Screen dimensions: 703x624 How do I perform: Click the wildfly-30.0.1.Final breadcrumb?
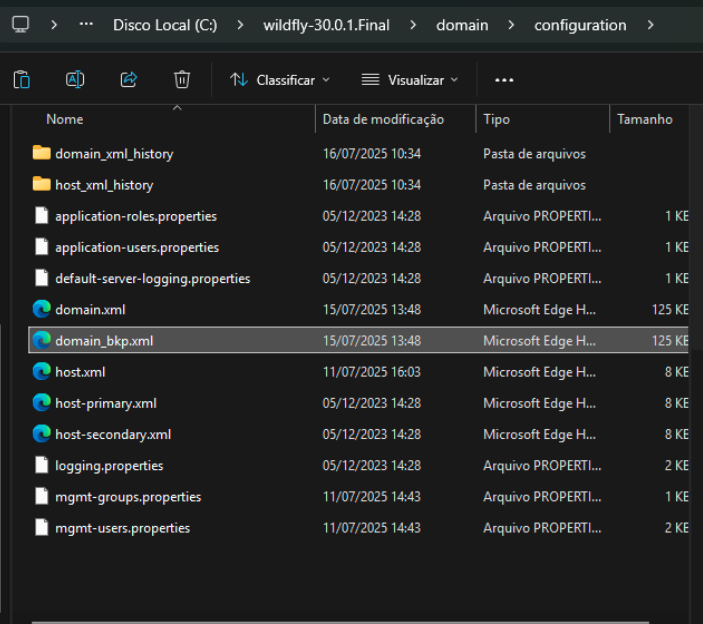(328, 24)
